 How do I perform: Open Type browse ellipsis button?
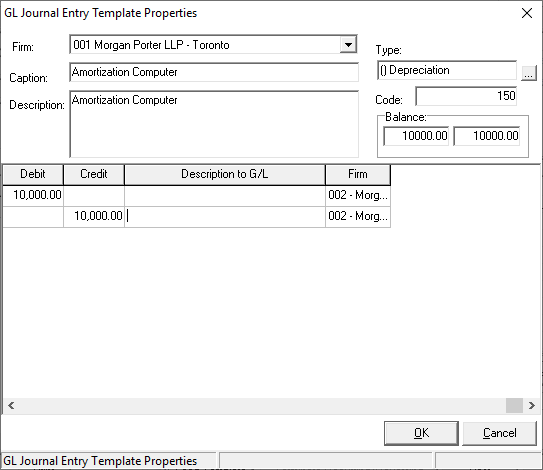[x=528, y=73]
